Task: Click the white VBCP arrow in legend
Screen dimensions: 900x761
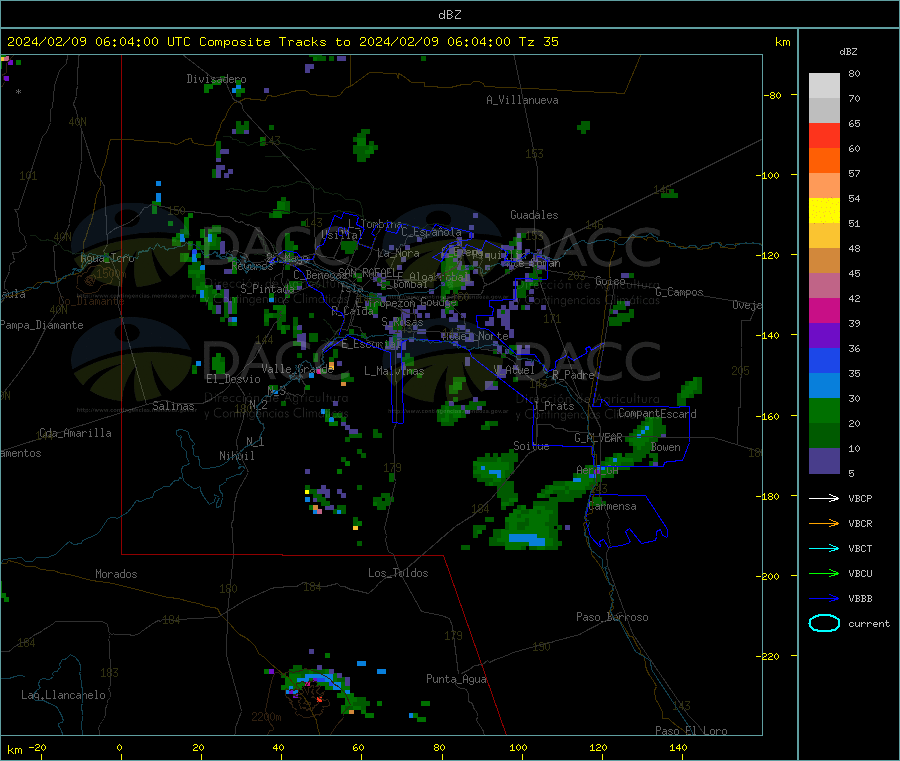Action: 824,498
